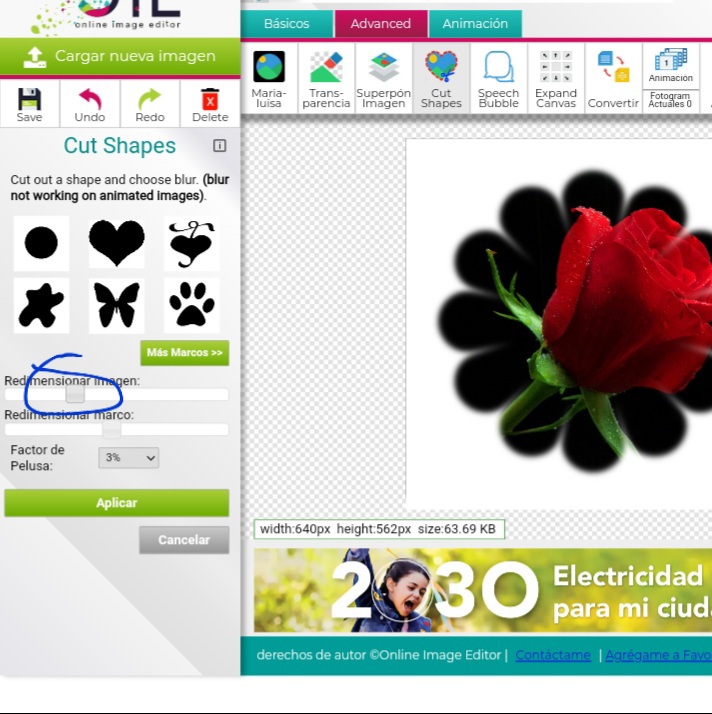
Task: Open the Convertir tool
Action: (613, 78)
